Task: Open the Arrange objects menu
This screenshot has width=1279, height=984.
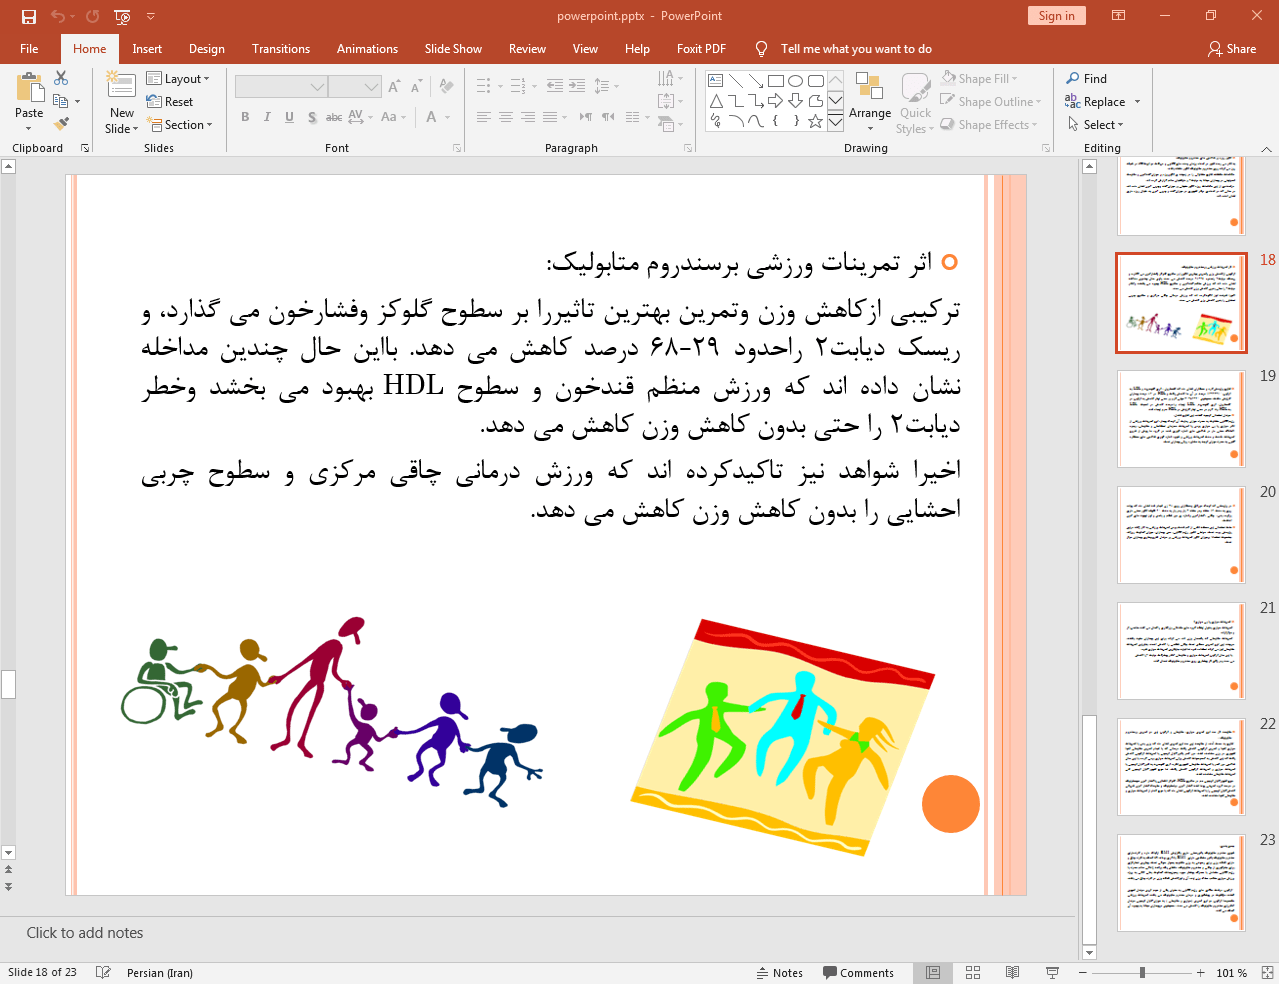Action: (x=870, y=102)
